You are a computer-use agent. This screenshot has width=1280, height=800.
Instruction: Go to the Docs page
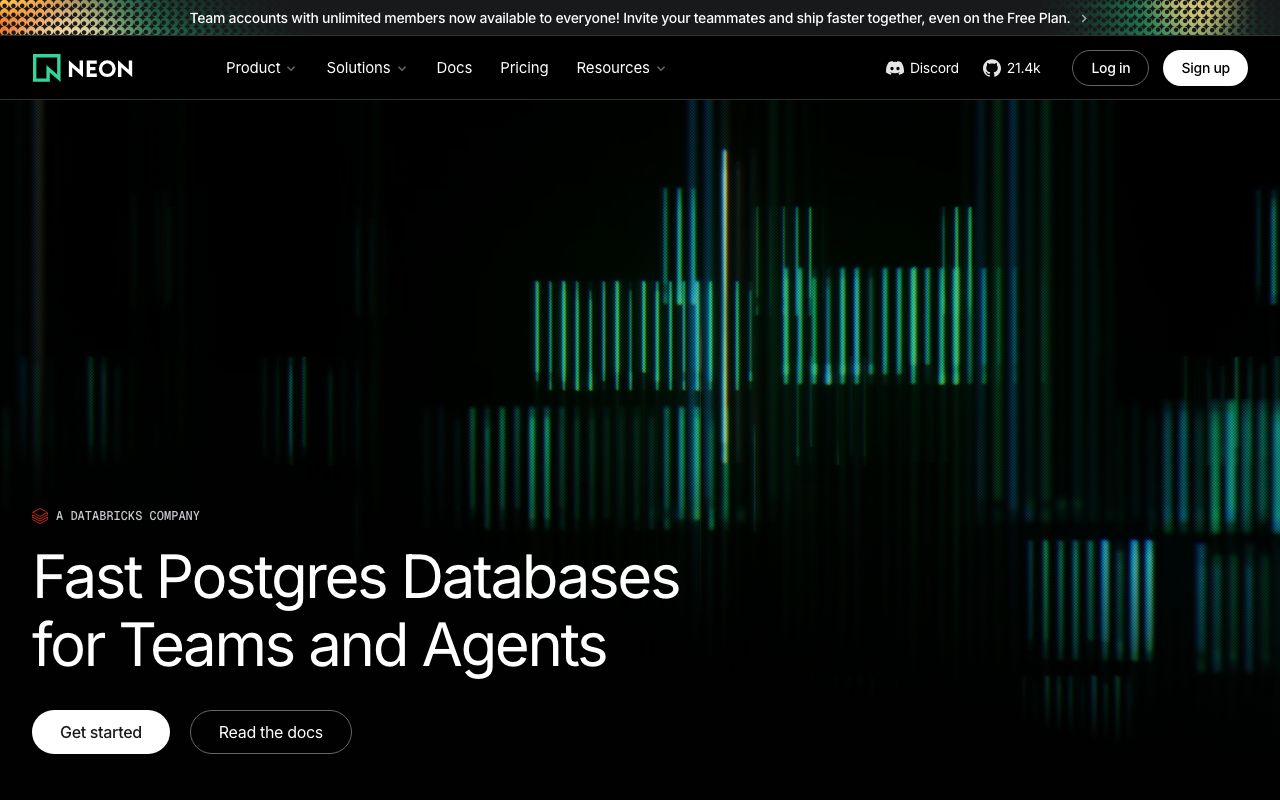[454, 68]
